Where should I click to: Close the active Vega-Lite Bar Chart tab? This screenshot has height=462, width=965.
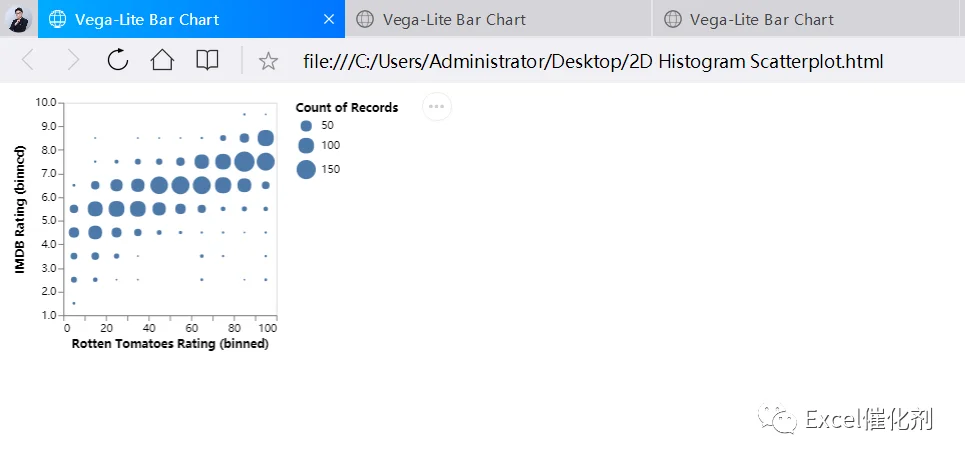point(329,20)
